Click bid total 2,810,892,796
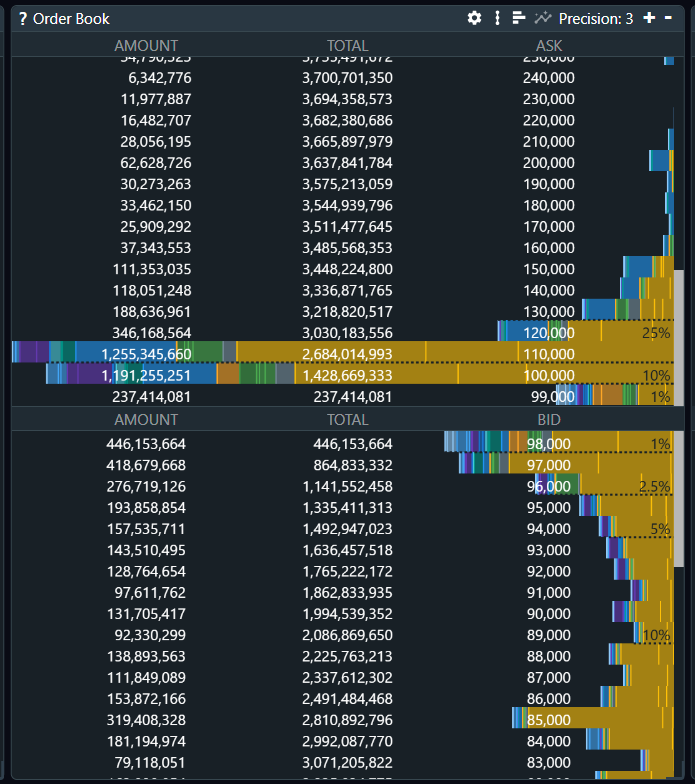 click(348, 720)
